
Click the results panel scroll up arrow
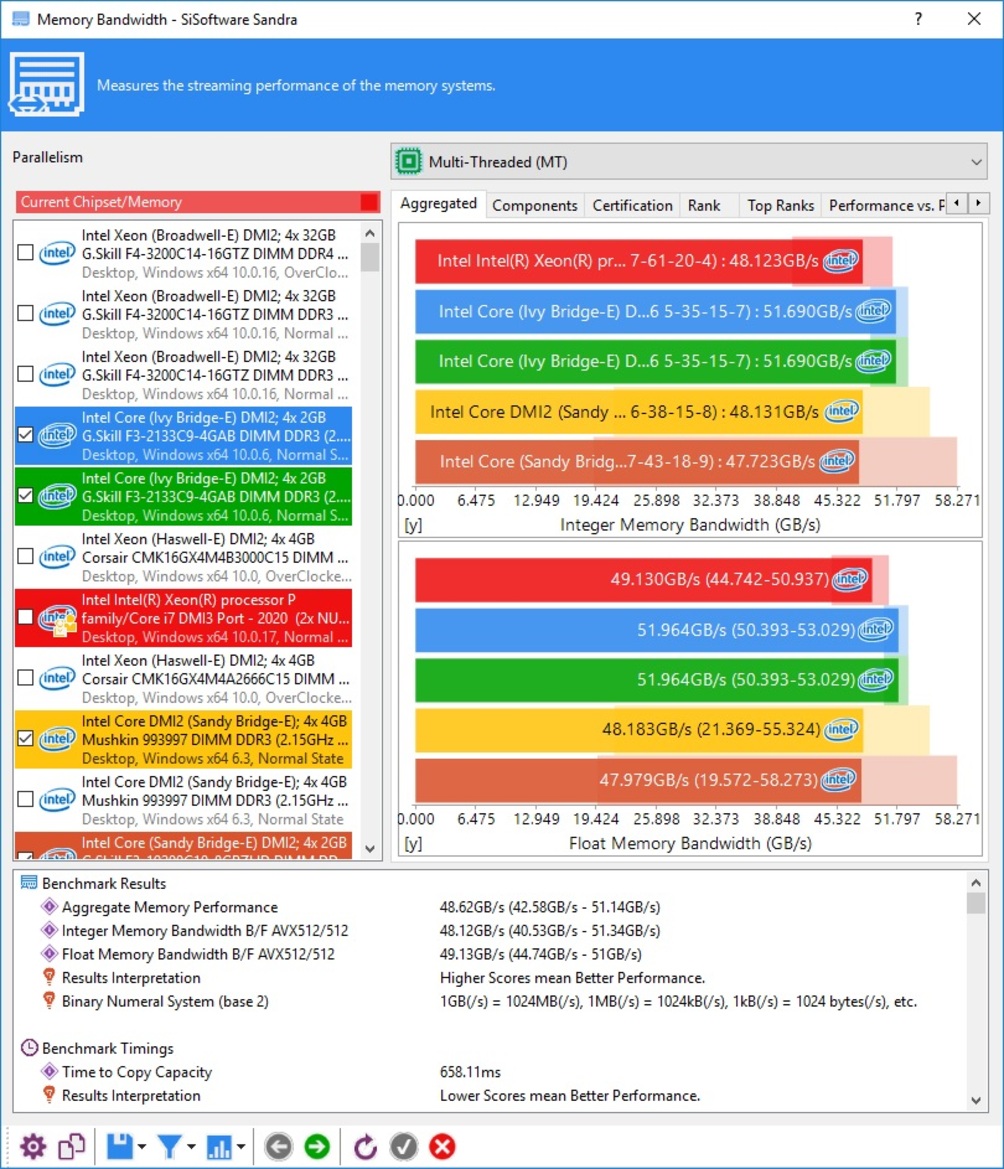[x=976, y=882]
